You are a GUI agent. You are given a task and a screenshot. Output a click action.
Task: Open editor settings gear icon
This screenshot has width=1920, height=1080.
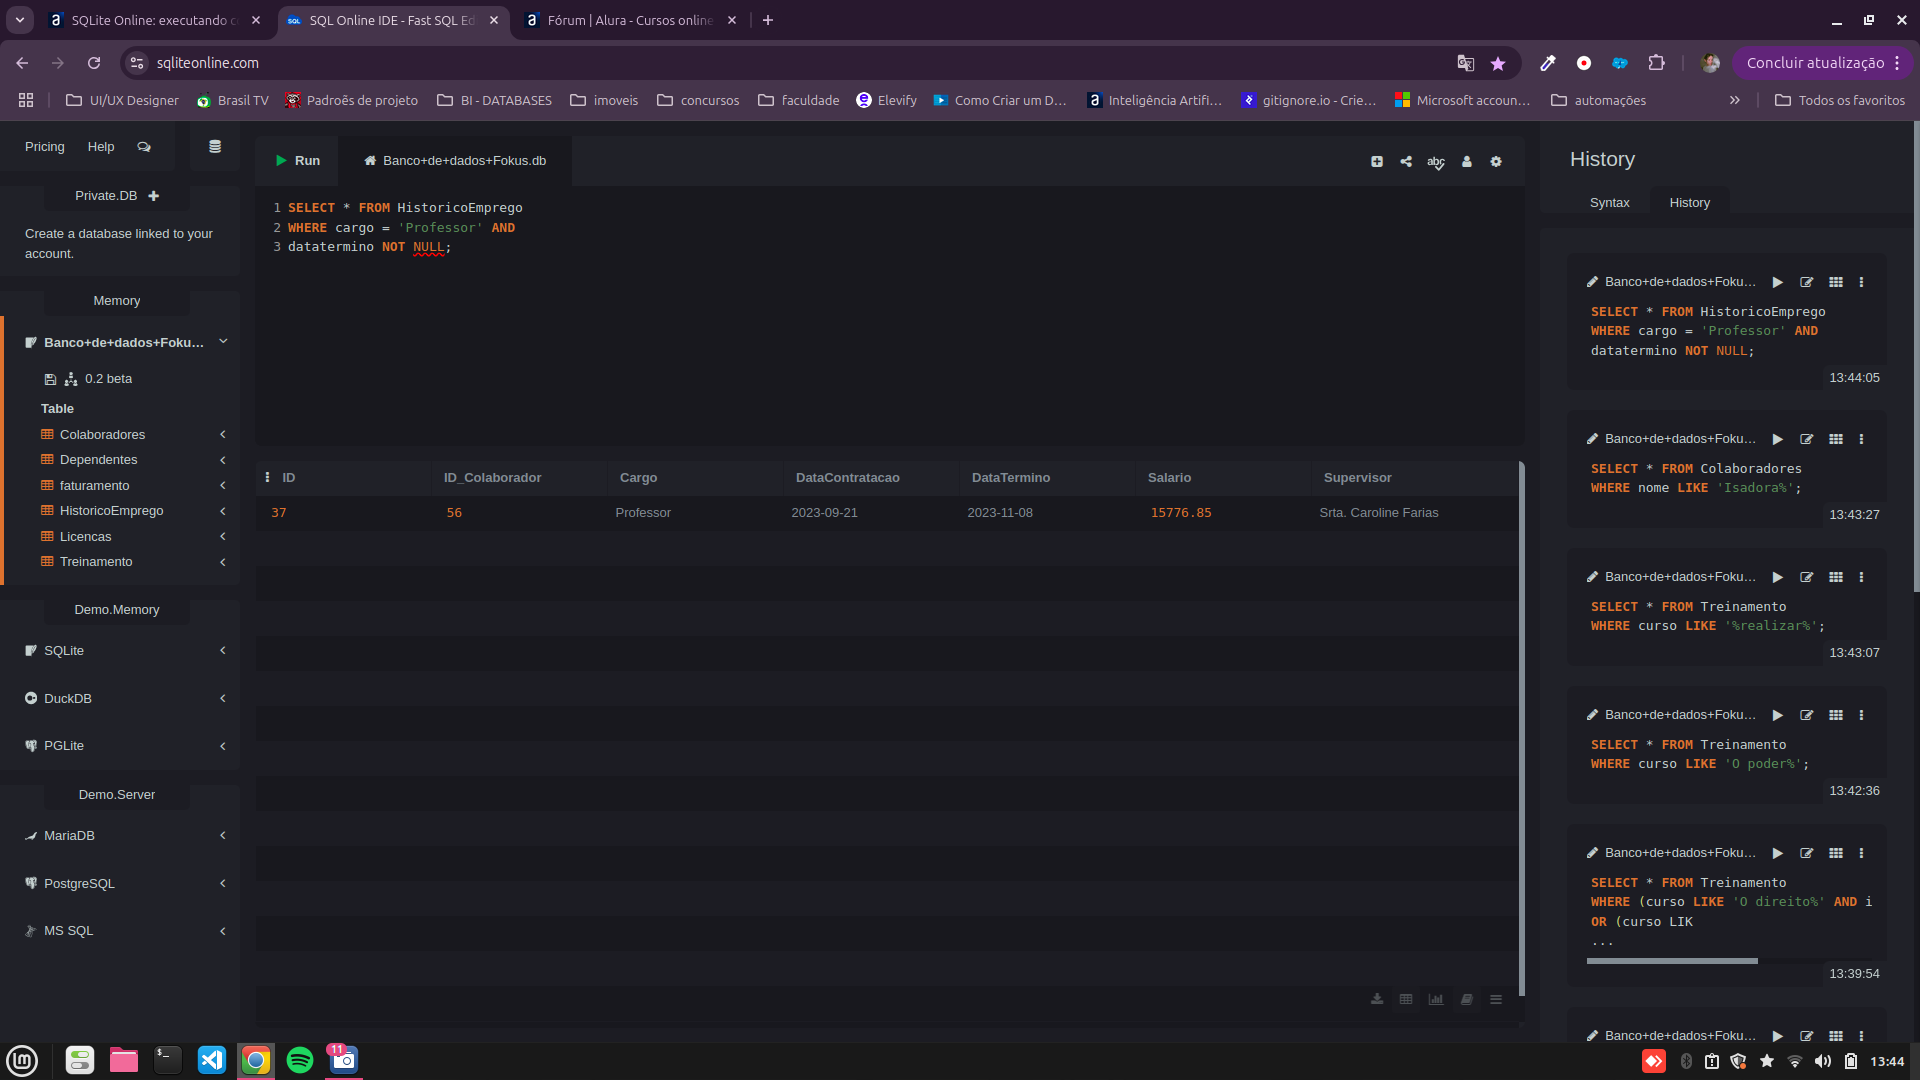coord(1496,162)
